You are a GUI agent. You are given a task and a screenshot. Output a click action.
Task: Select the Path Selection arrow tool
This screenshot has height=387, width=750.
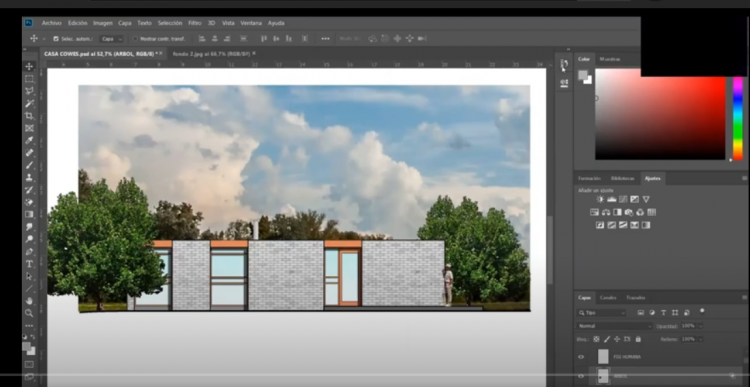click(29, 276)
